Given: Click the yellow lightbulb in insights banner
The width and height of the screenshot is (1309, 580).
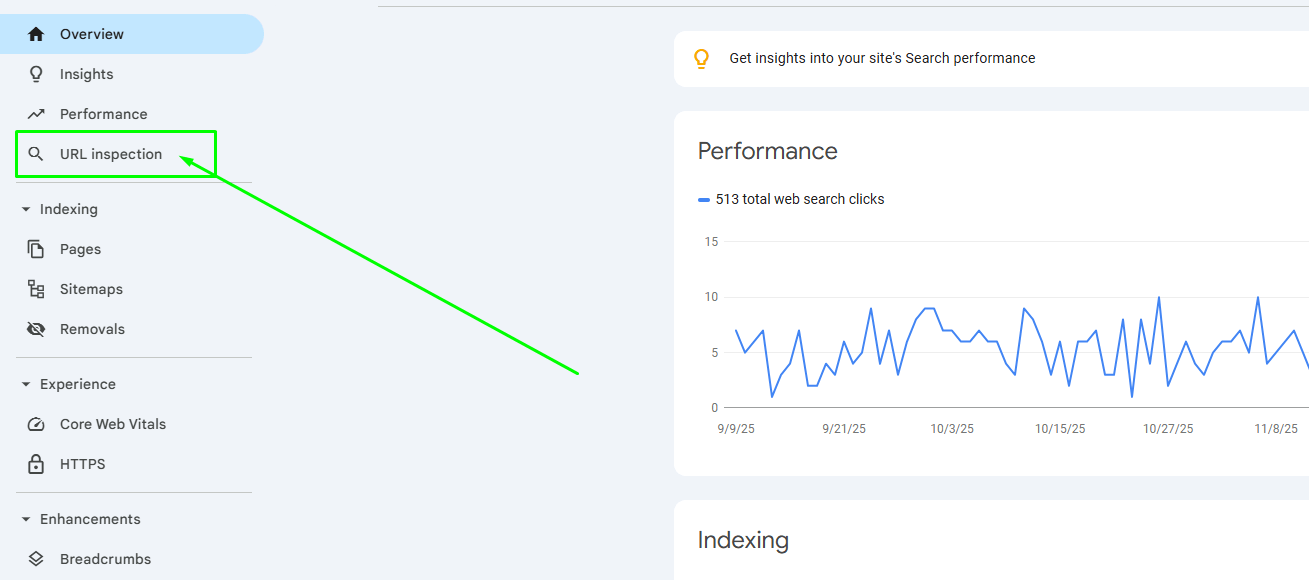Looking at the screenshot, I should pyautogui.click(x=702, y=58).
